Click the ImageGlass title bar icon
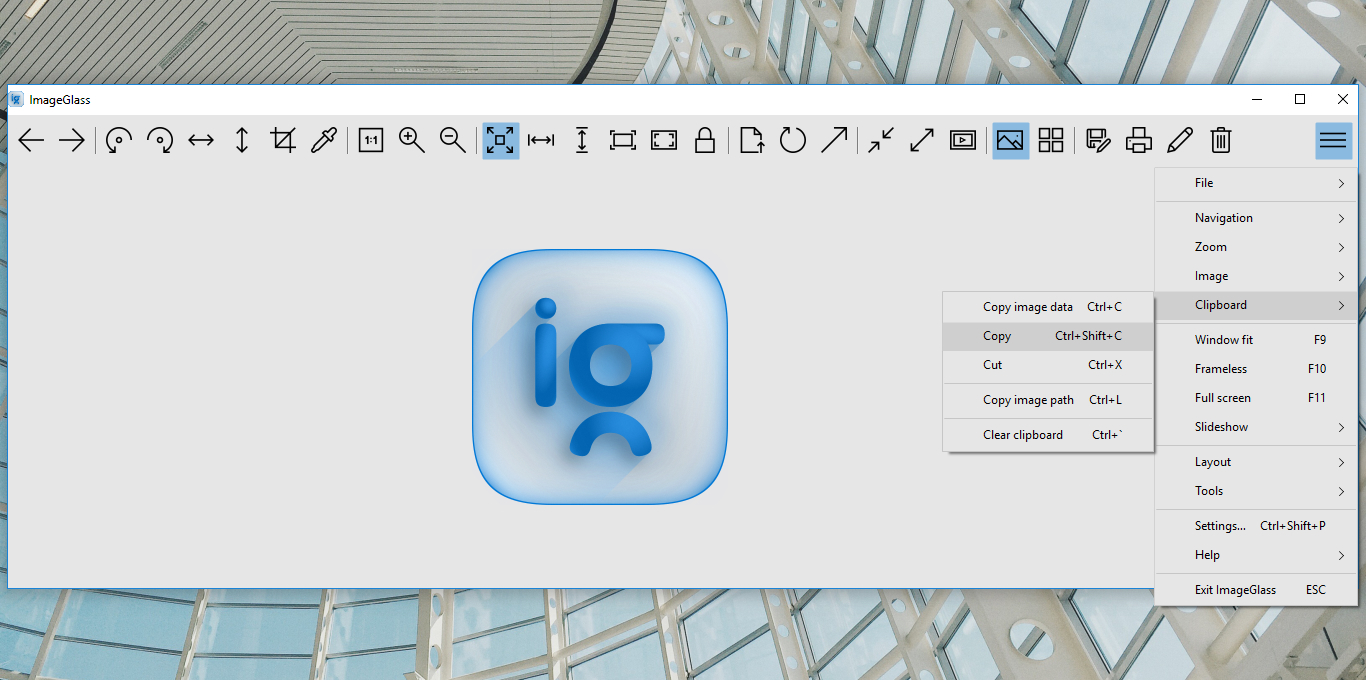Screen dimensions: 1366x680 [x=17, y=99]
